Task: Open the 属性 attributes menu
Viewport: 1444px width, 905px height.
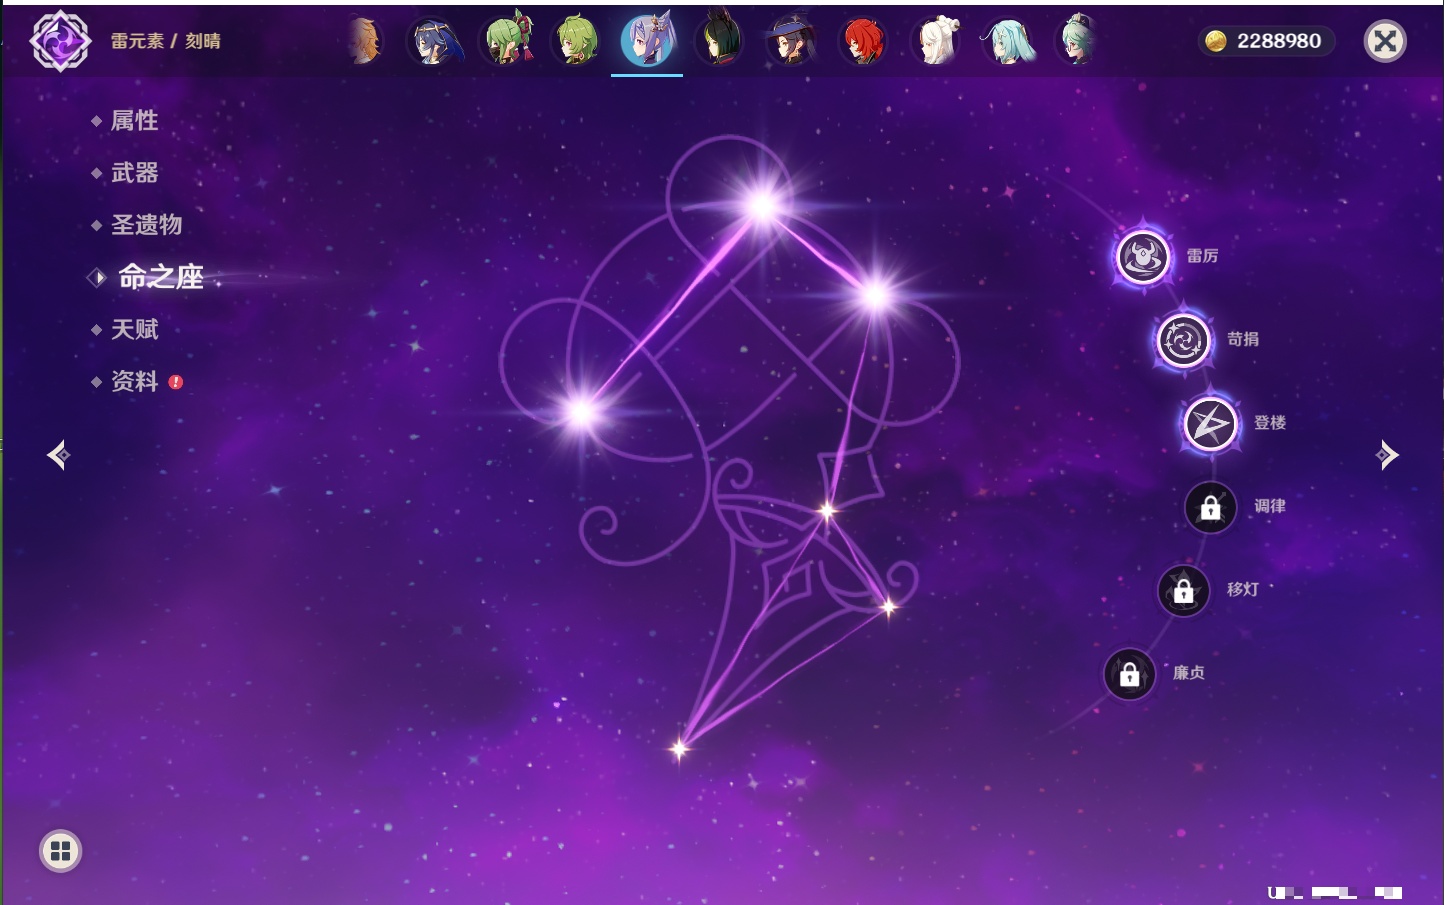Action: (x=134, y=121)
